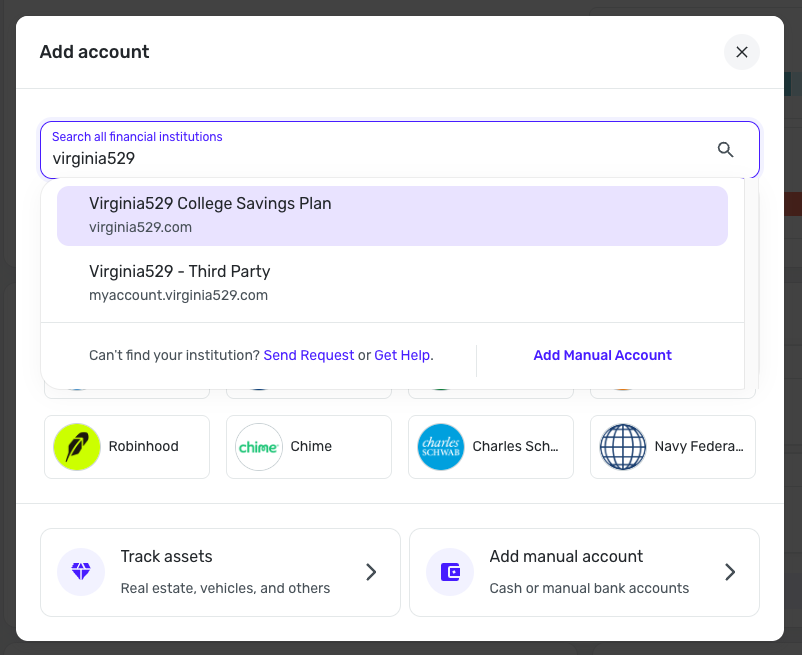Viewport: 802px width, 655px height.
Task: Click the search magnifier icon
Action: pos(726,150)
